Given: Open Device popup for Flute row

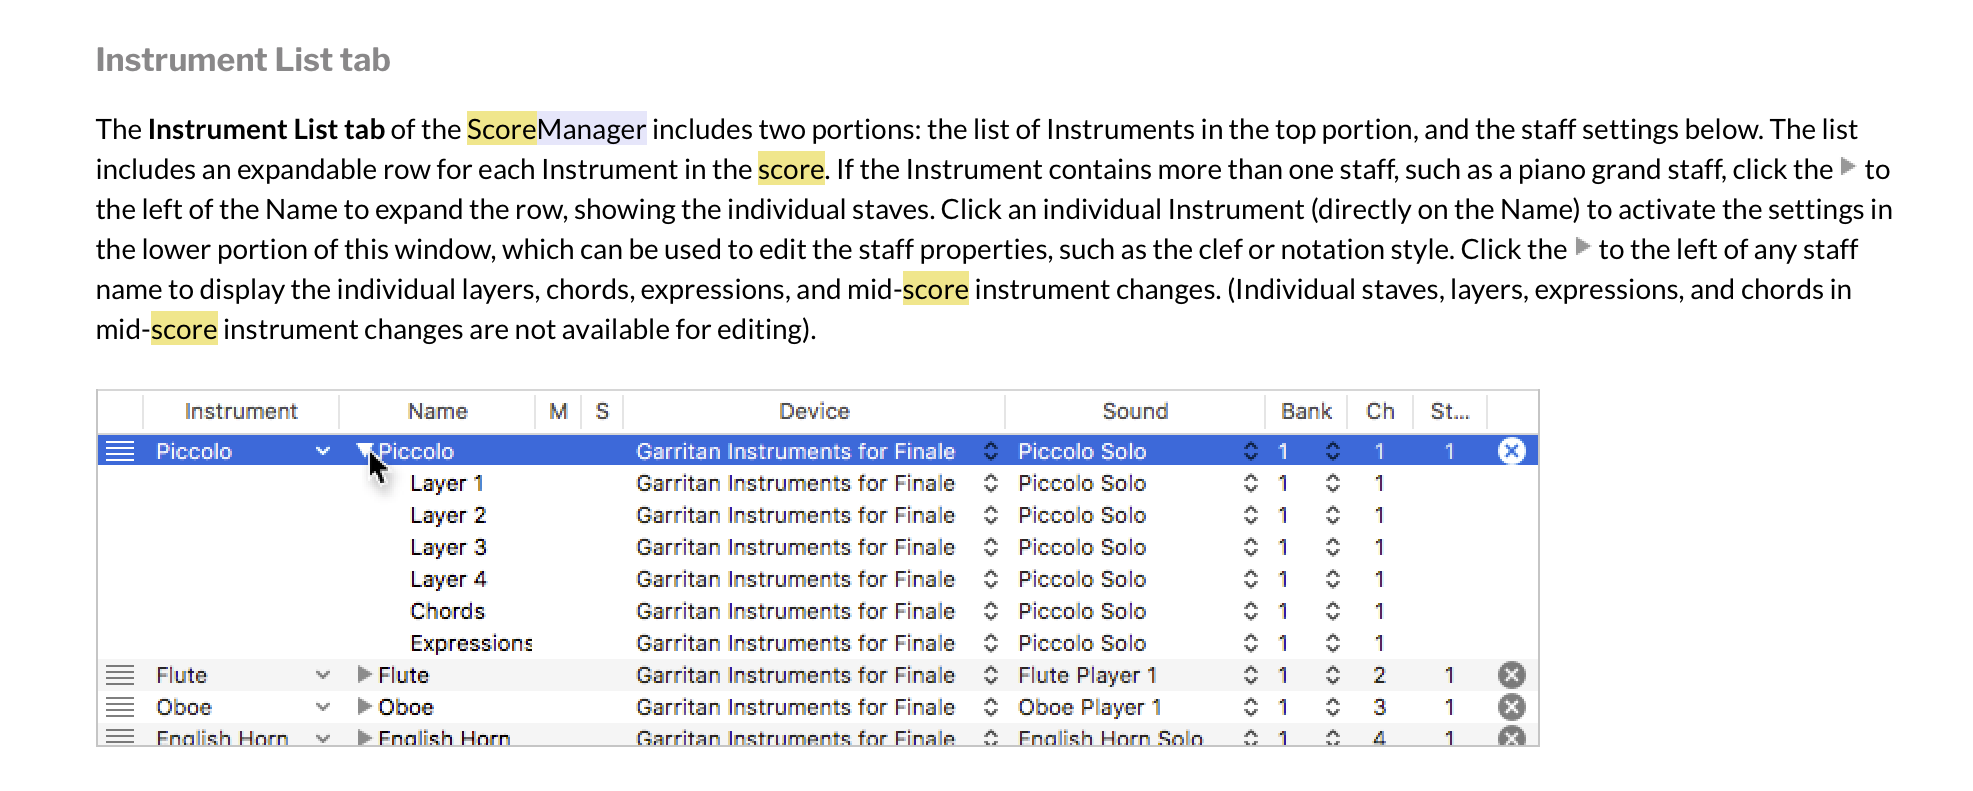Looking at the screenshot, I should pos(990,675).
